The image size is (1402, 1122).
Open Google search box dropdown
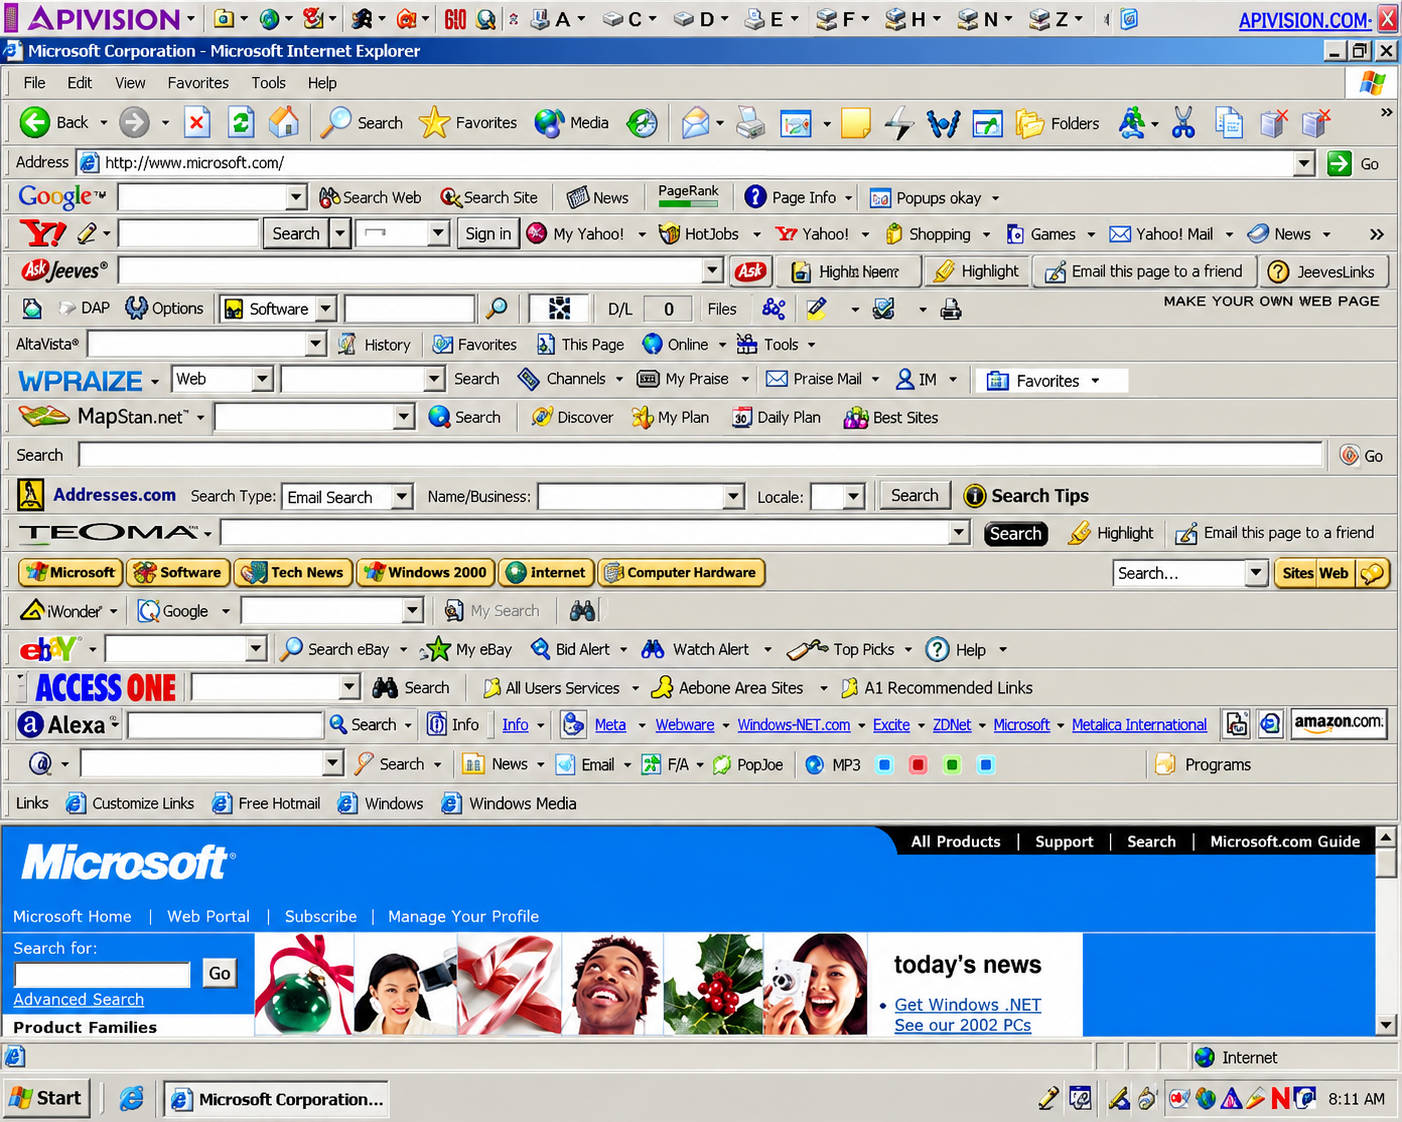point(295,197)
